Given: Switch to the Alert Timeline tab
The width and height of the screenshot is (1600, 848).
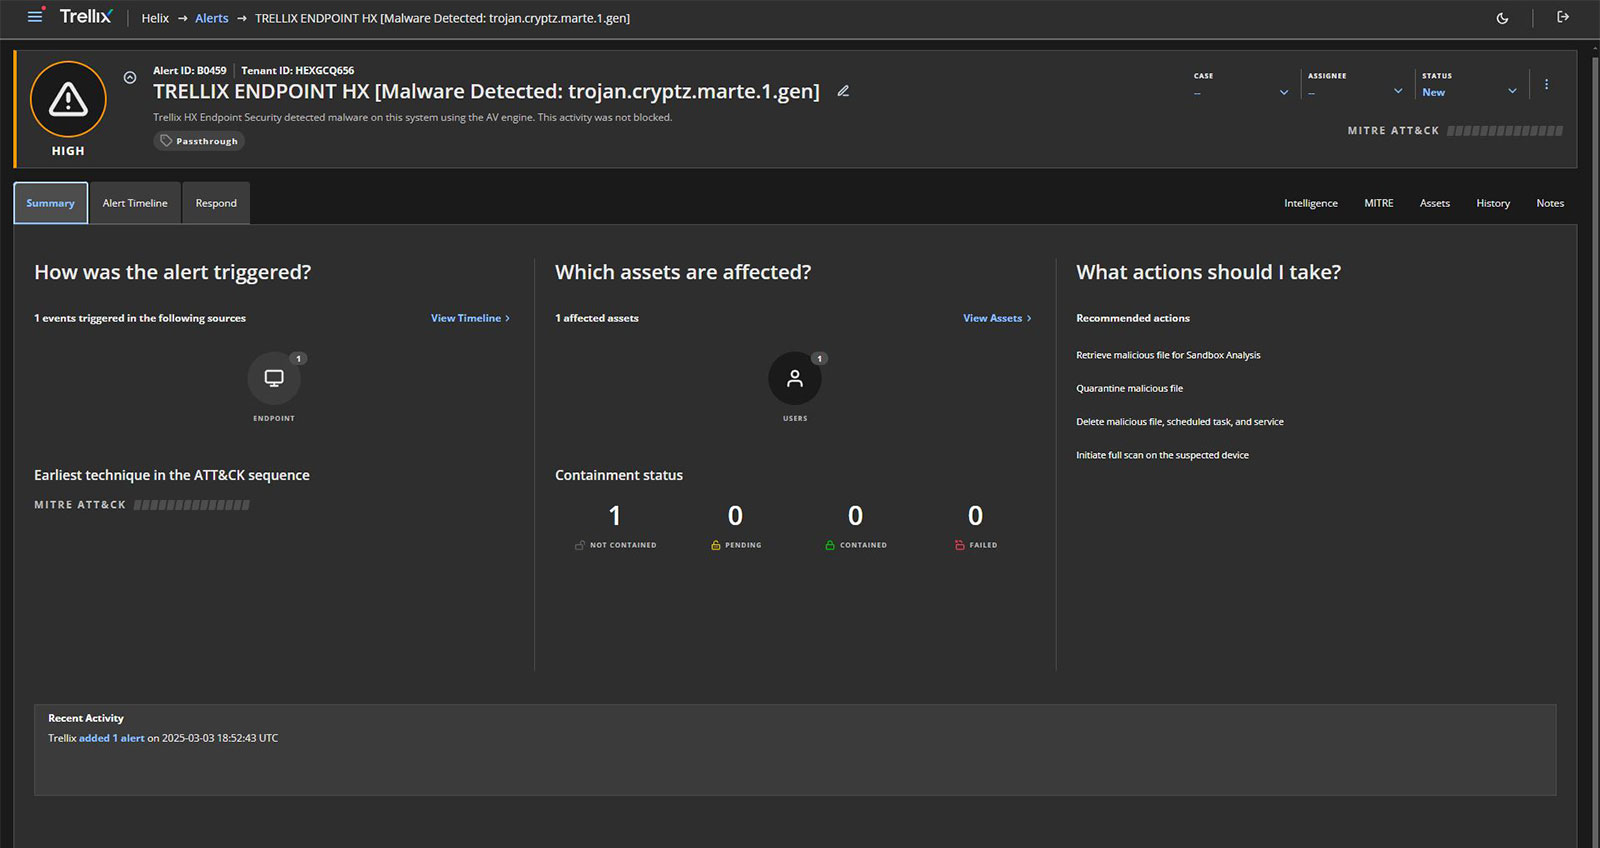Looking at the screenshot, I should (135, 203).
